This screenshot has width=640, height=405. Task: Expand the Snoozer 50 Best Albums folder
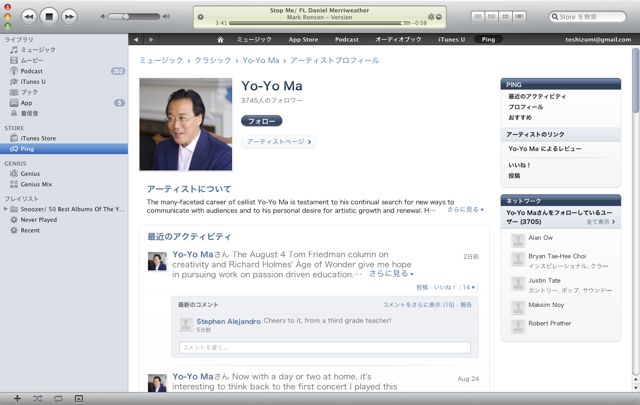(x=6, y=209)
